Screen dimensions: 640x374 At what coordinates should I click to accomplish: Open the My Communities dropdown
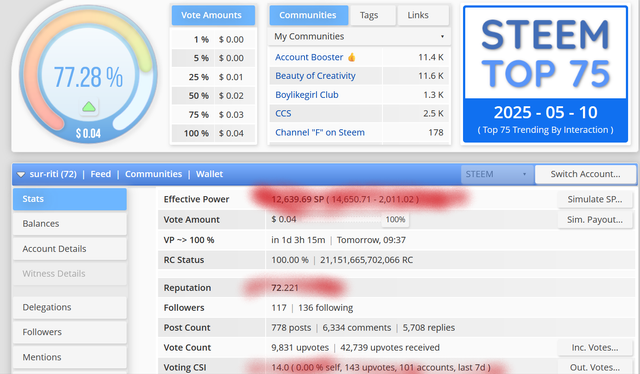pos(360,36)
